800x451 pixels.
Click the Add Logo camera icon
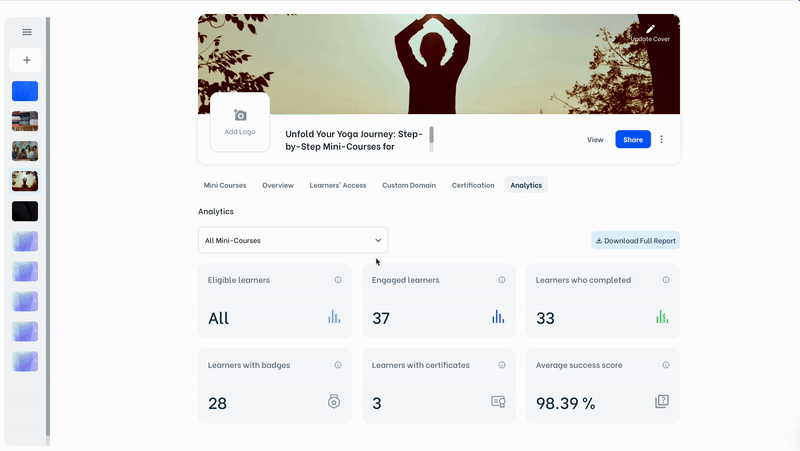[240, 116]
